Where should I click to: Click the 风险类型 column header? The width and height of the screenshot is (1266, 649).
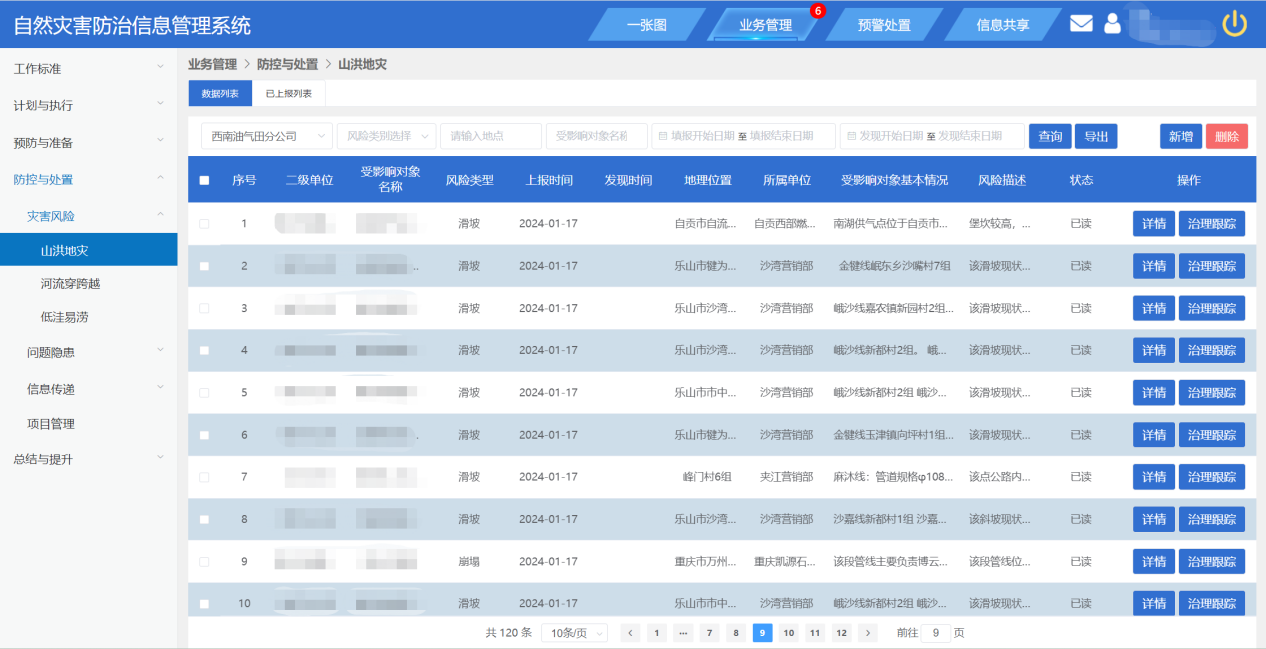coord(469,181)
